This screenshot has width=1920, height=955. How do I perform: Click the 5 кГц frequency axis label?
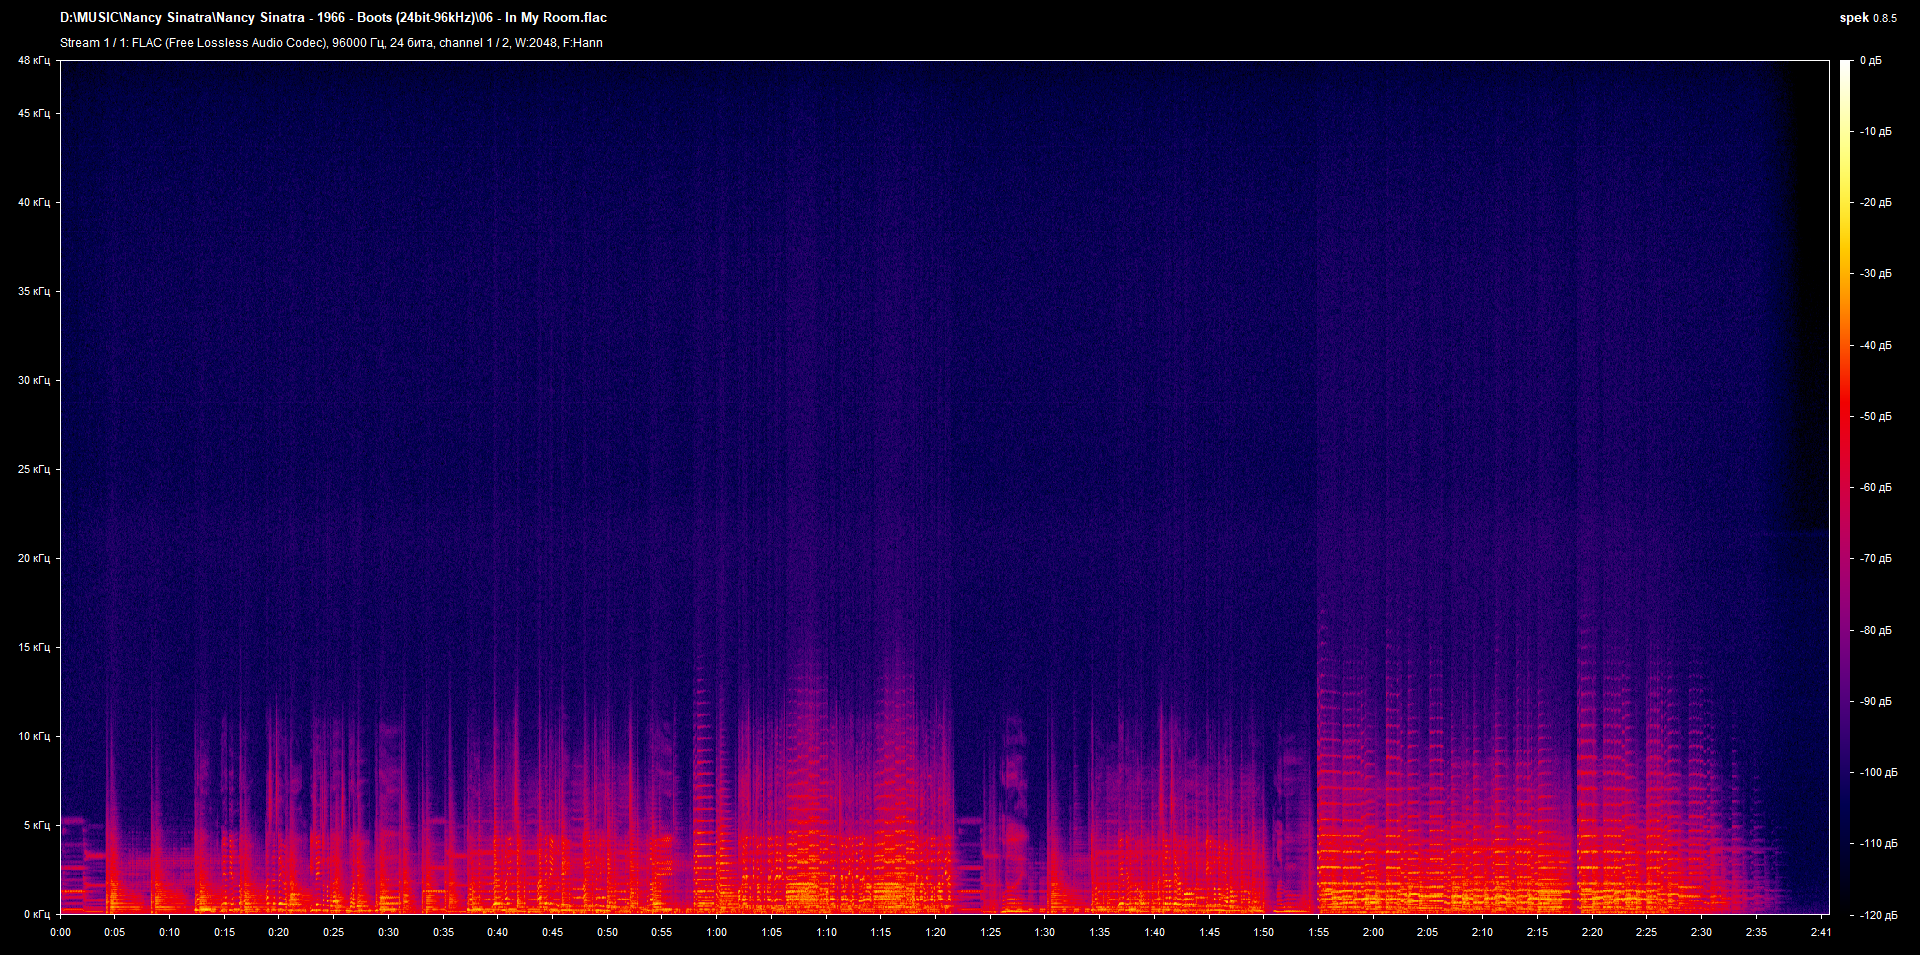click(37, 826)
